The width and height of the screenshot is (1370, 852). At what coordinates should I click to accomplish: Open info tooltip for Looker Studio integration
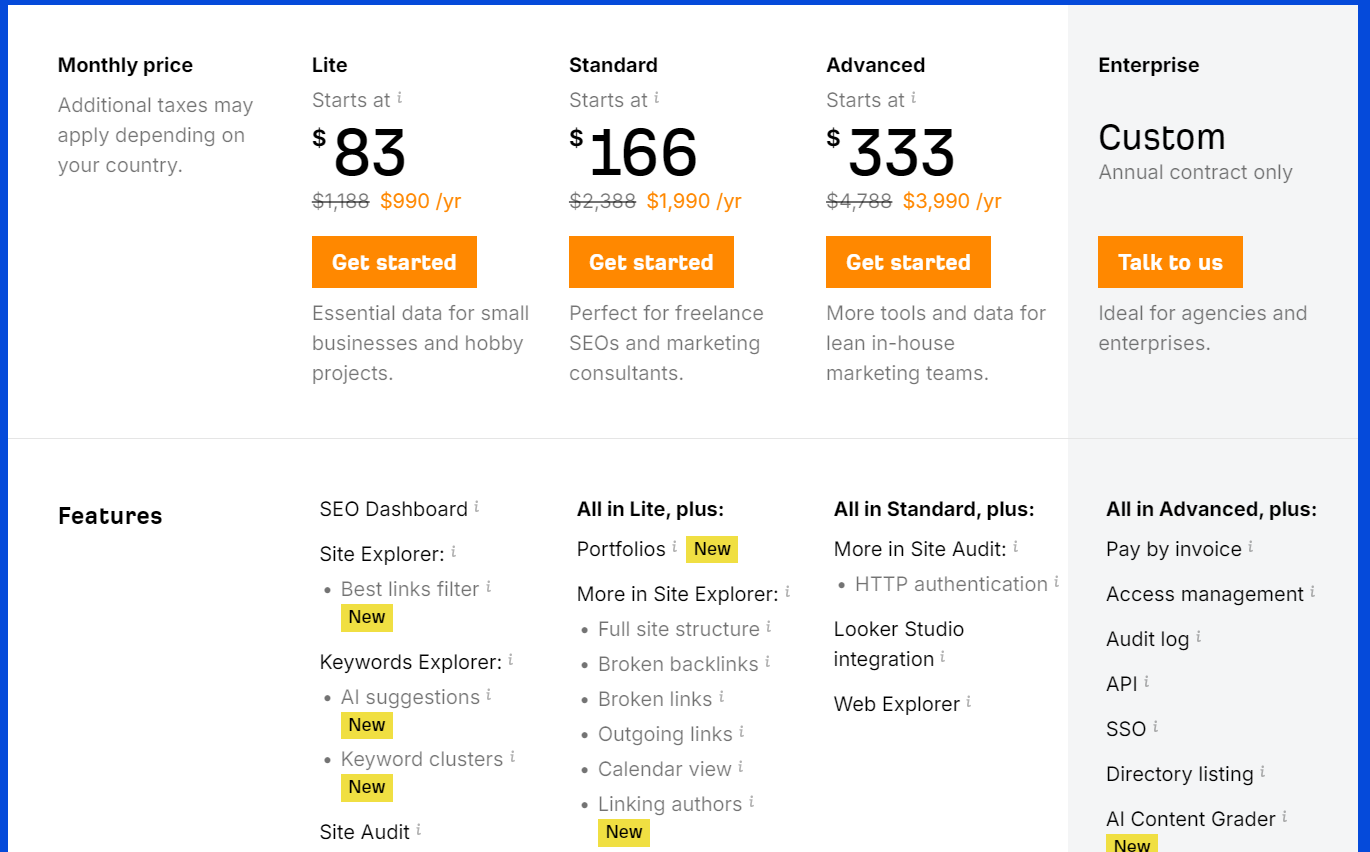coord(943,657)
